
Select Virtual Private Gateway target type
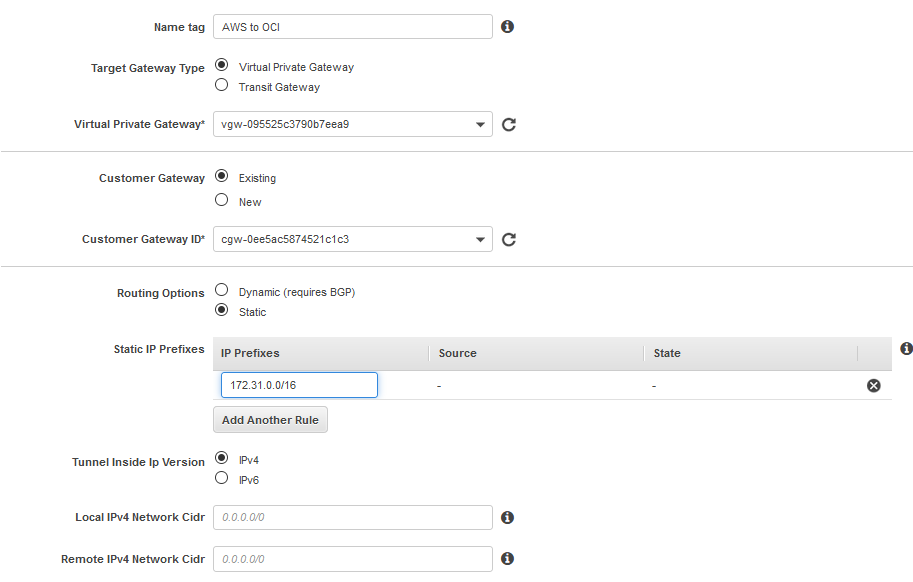click(x=222, y=66)
